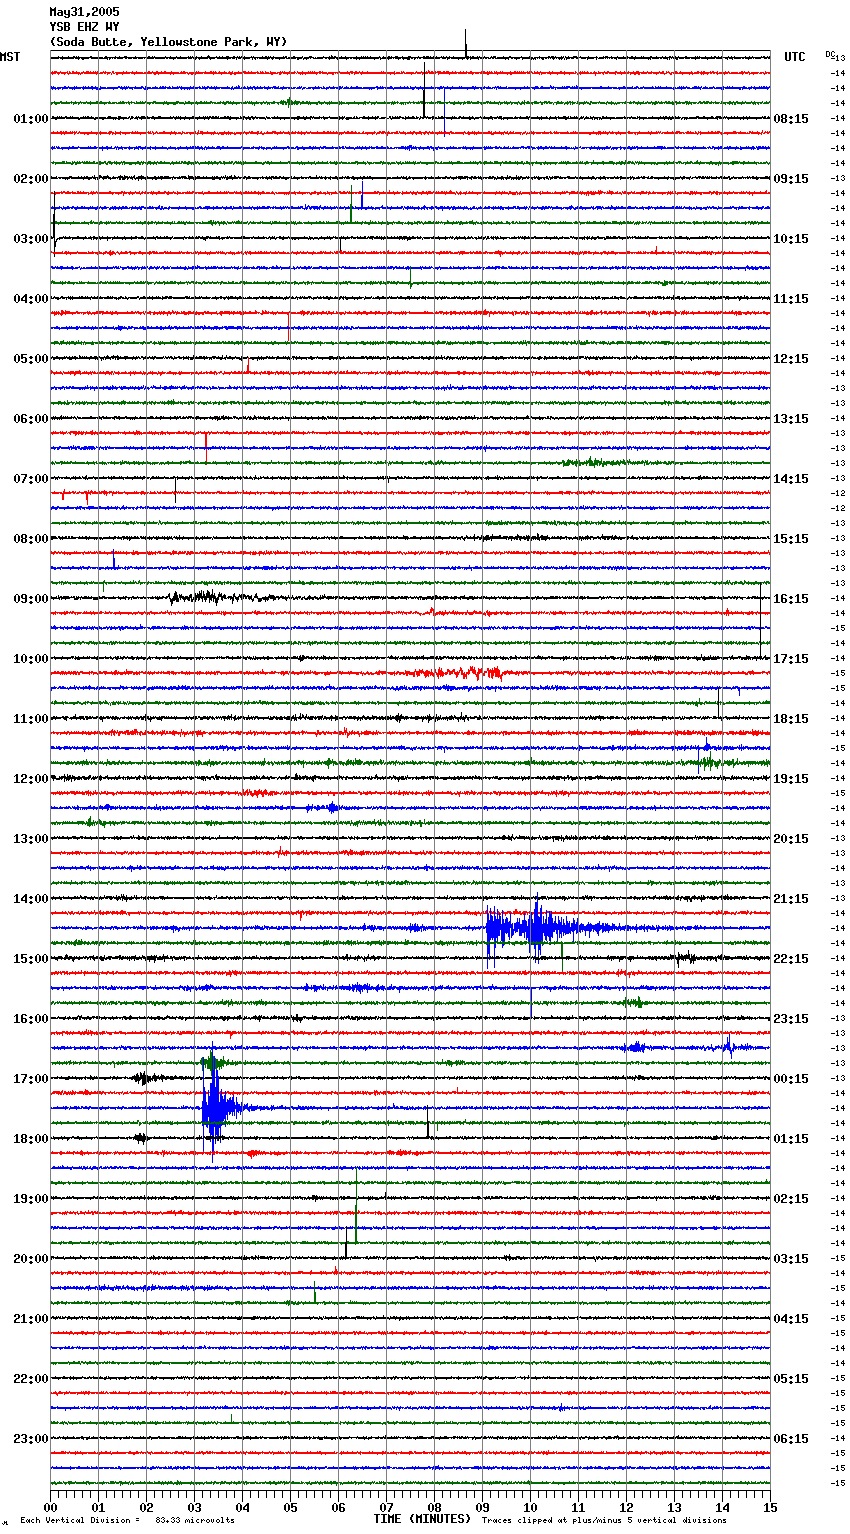Select the '02:00' MST time label
This screenshot has width=850, height=1534.
click(x=31, y=179)
